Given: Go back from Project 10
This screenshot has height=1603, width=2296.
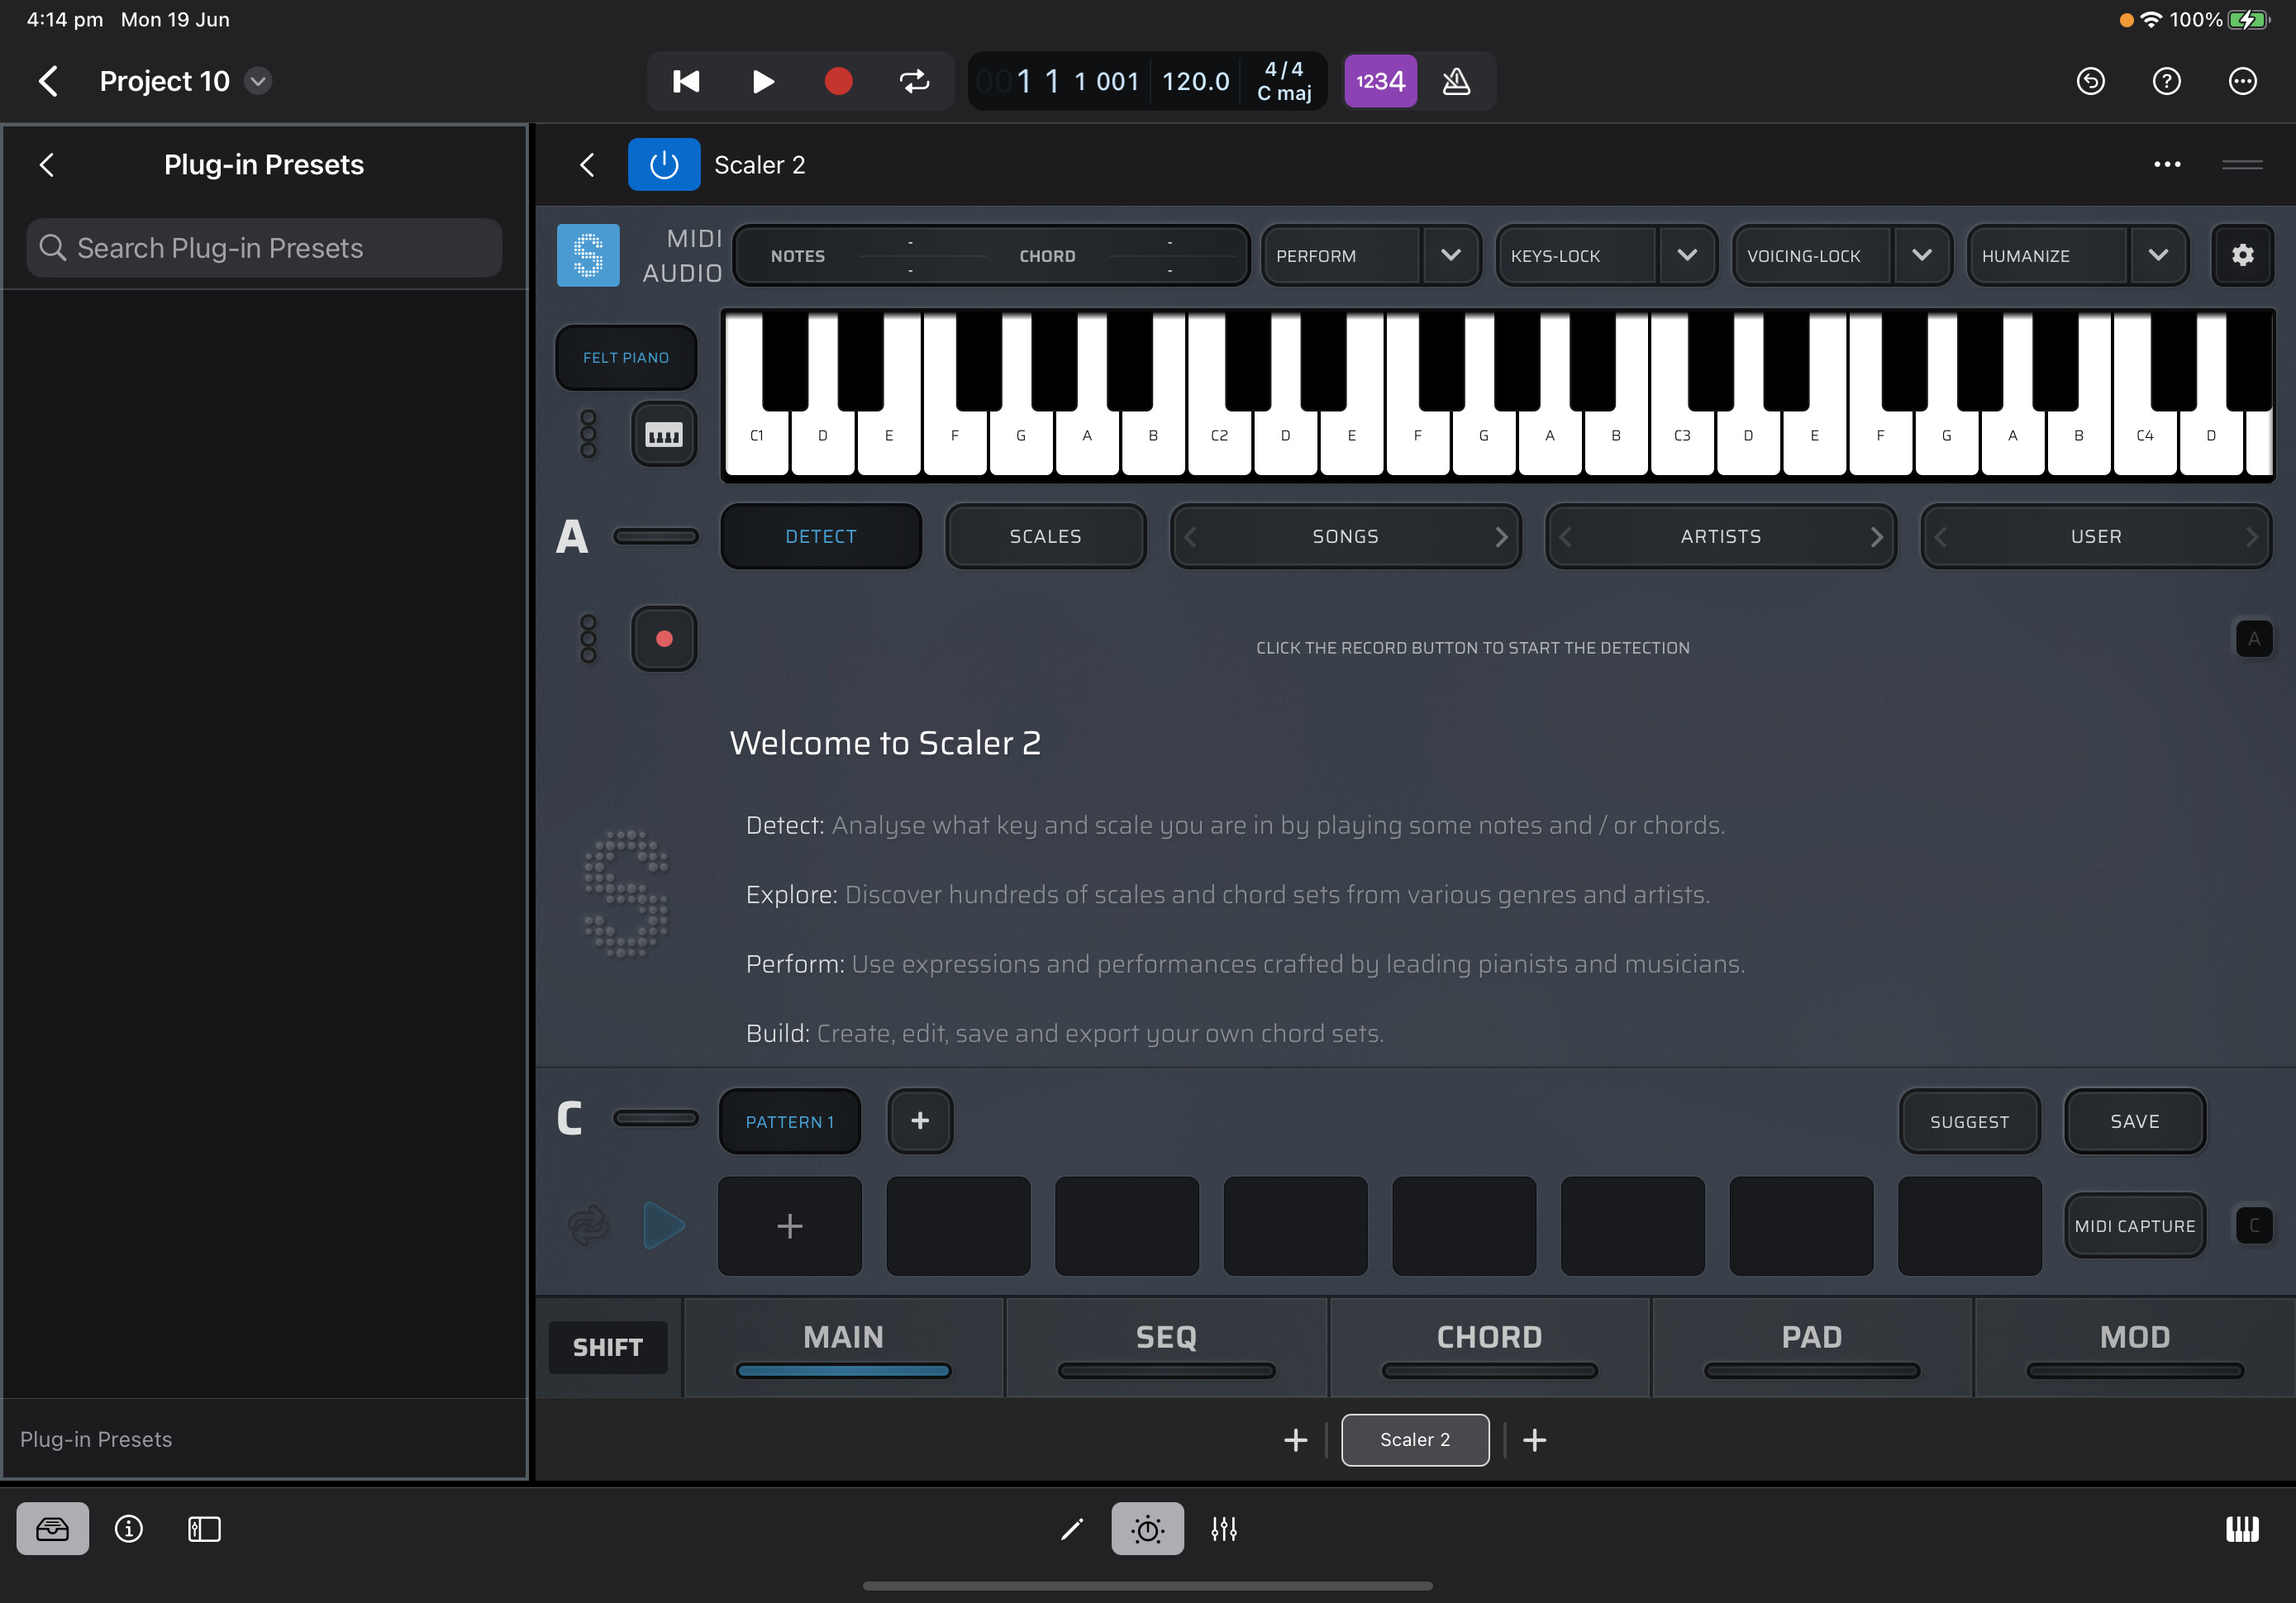Looking at the screenshot, I should (48, 81).
